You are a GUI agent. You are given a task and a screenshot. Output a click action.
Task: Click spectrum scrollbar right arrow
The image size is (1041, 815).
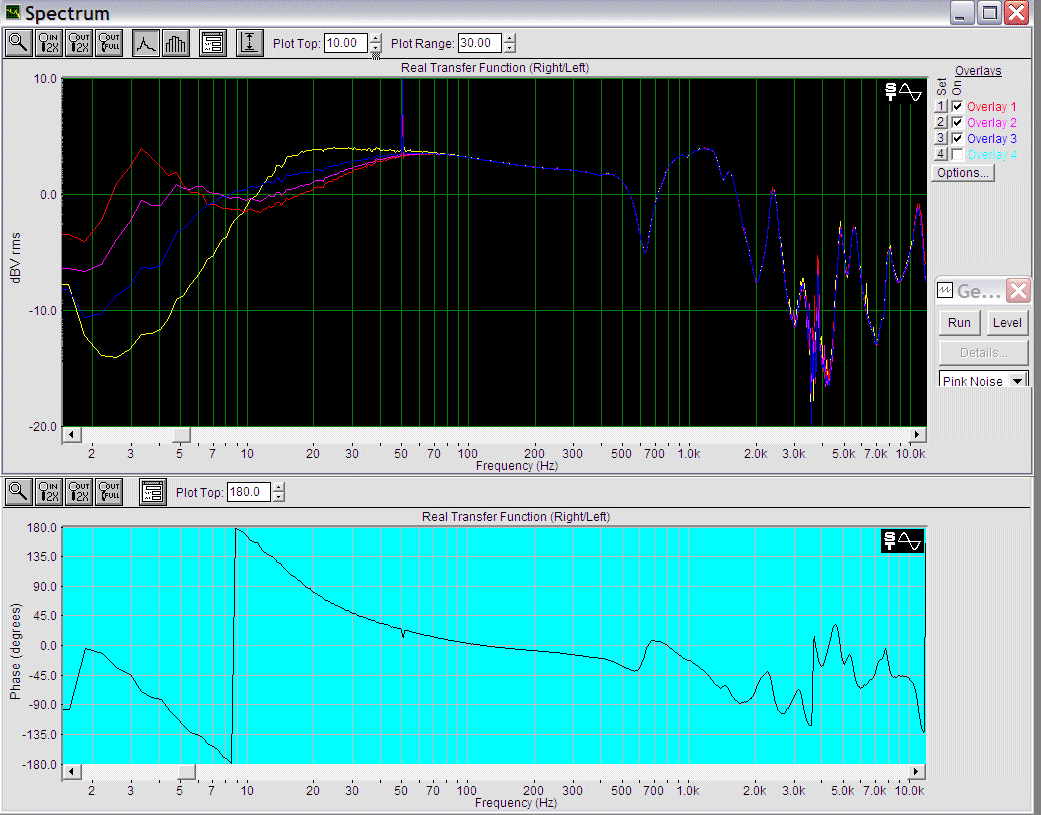917,435
